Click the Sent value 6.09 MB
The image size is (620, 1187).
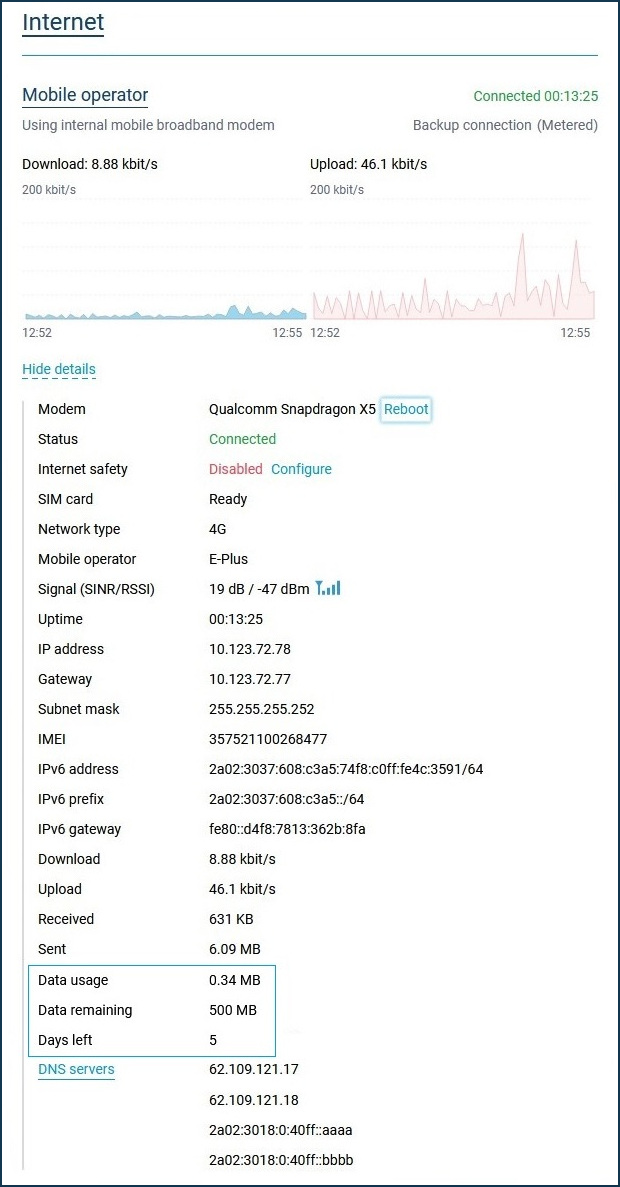click(x=235, y=949)
